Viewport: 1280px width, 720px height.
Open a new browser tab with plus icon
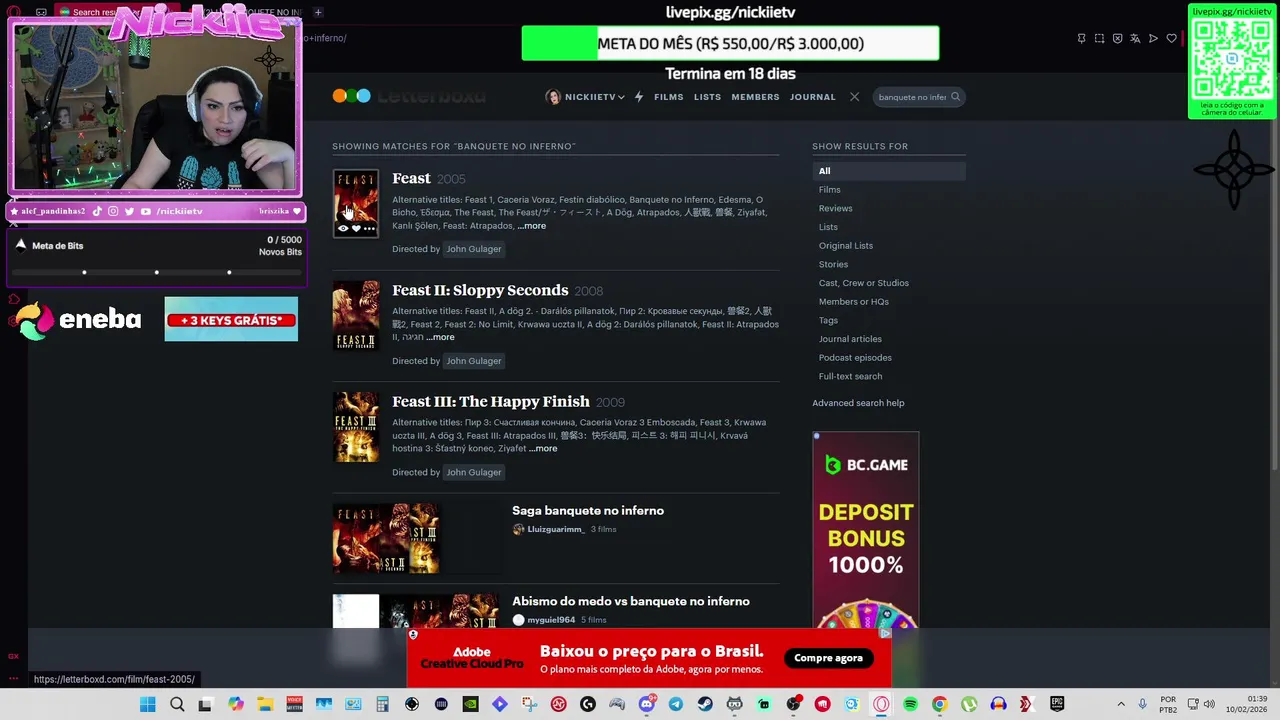pos(318,12)
